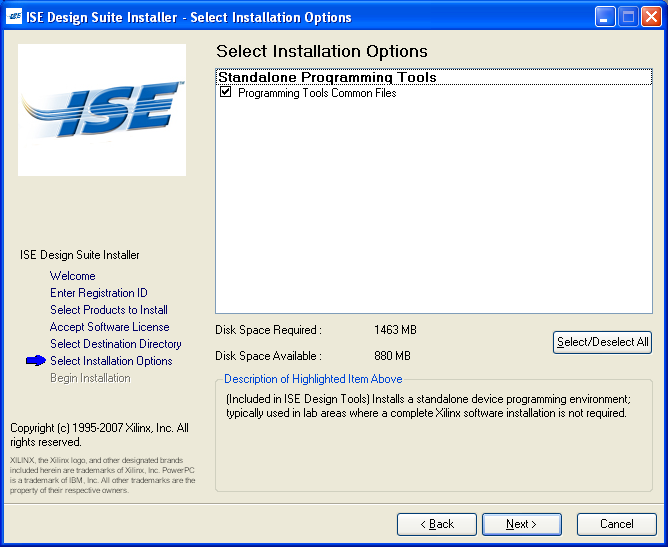This screenshot has height=547, width=668.
Task: Click the blue arrow step indicator
Action: pos(36,361)
